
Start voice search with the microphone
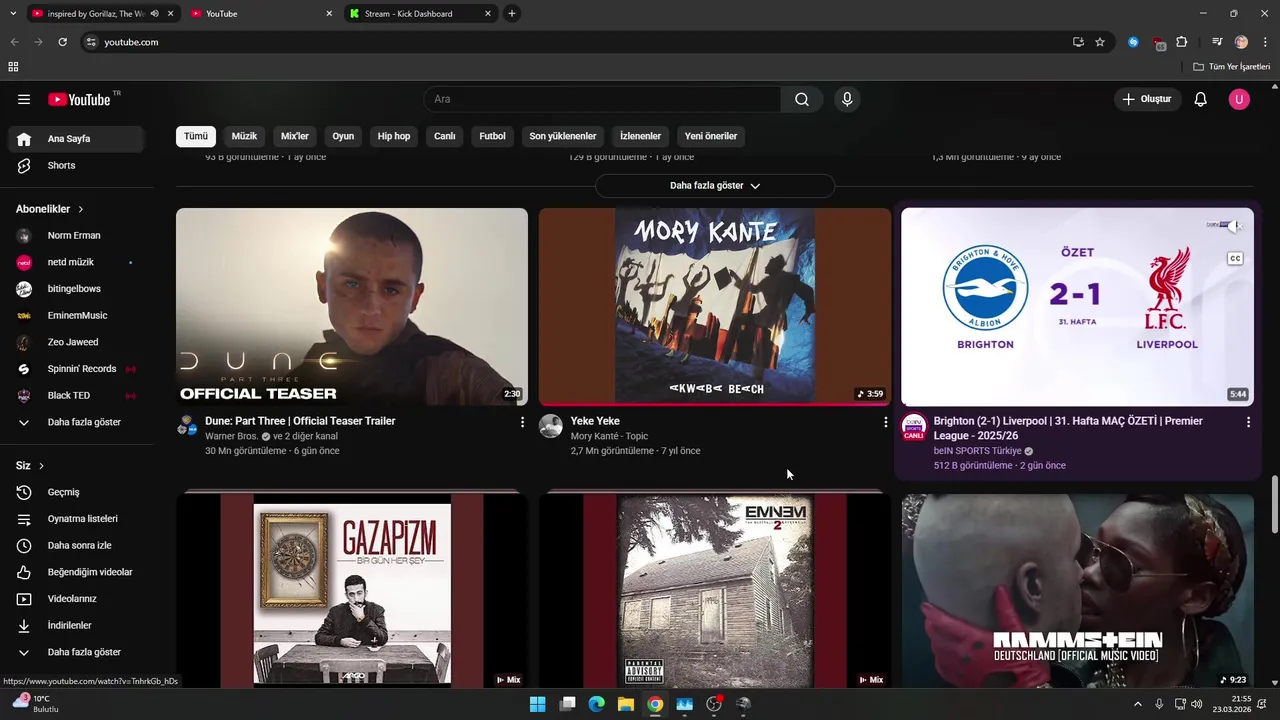pyautogui.click(x=847, y=99)
